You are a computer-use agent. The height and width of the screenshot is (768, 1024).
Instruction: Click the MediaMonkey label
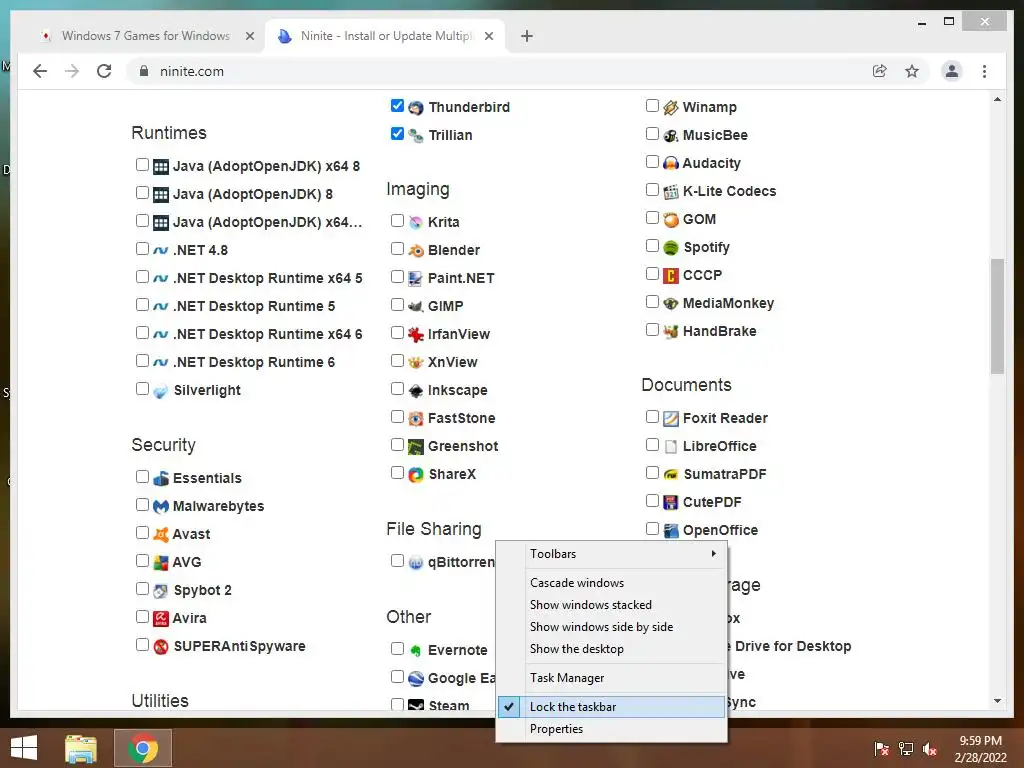pyautogui.click(x=728, y=303)
